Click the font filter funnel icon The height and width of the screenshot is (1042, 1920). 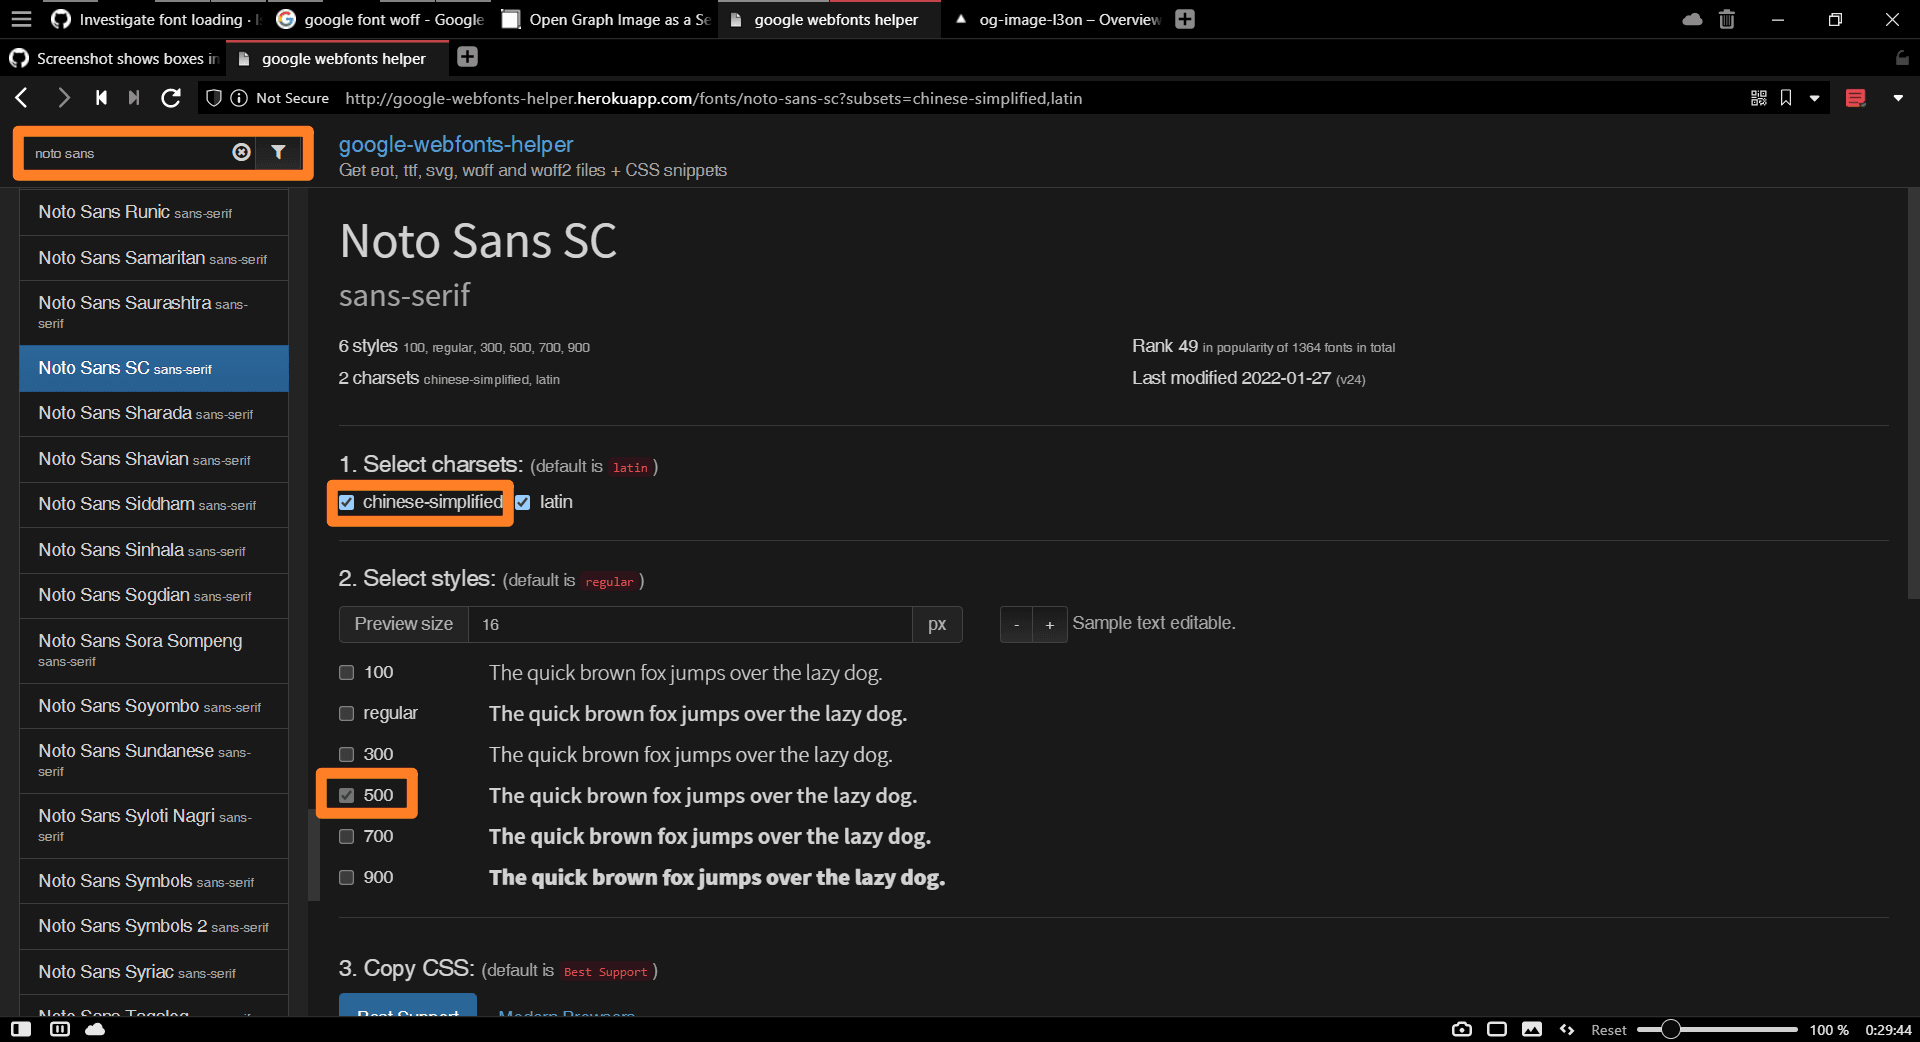click(279, 152)
